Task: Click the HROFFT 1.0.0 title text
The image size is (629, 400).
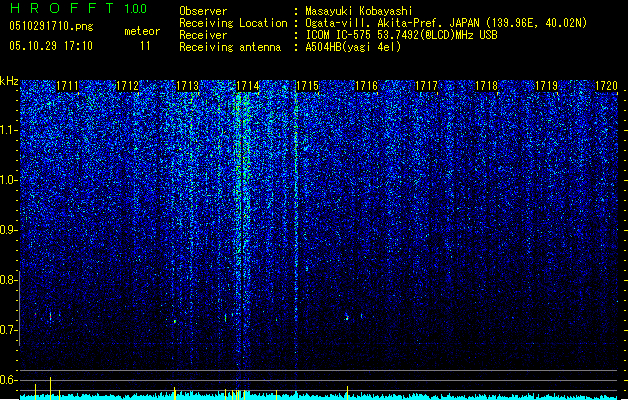Action: 78,8
